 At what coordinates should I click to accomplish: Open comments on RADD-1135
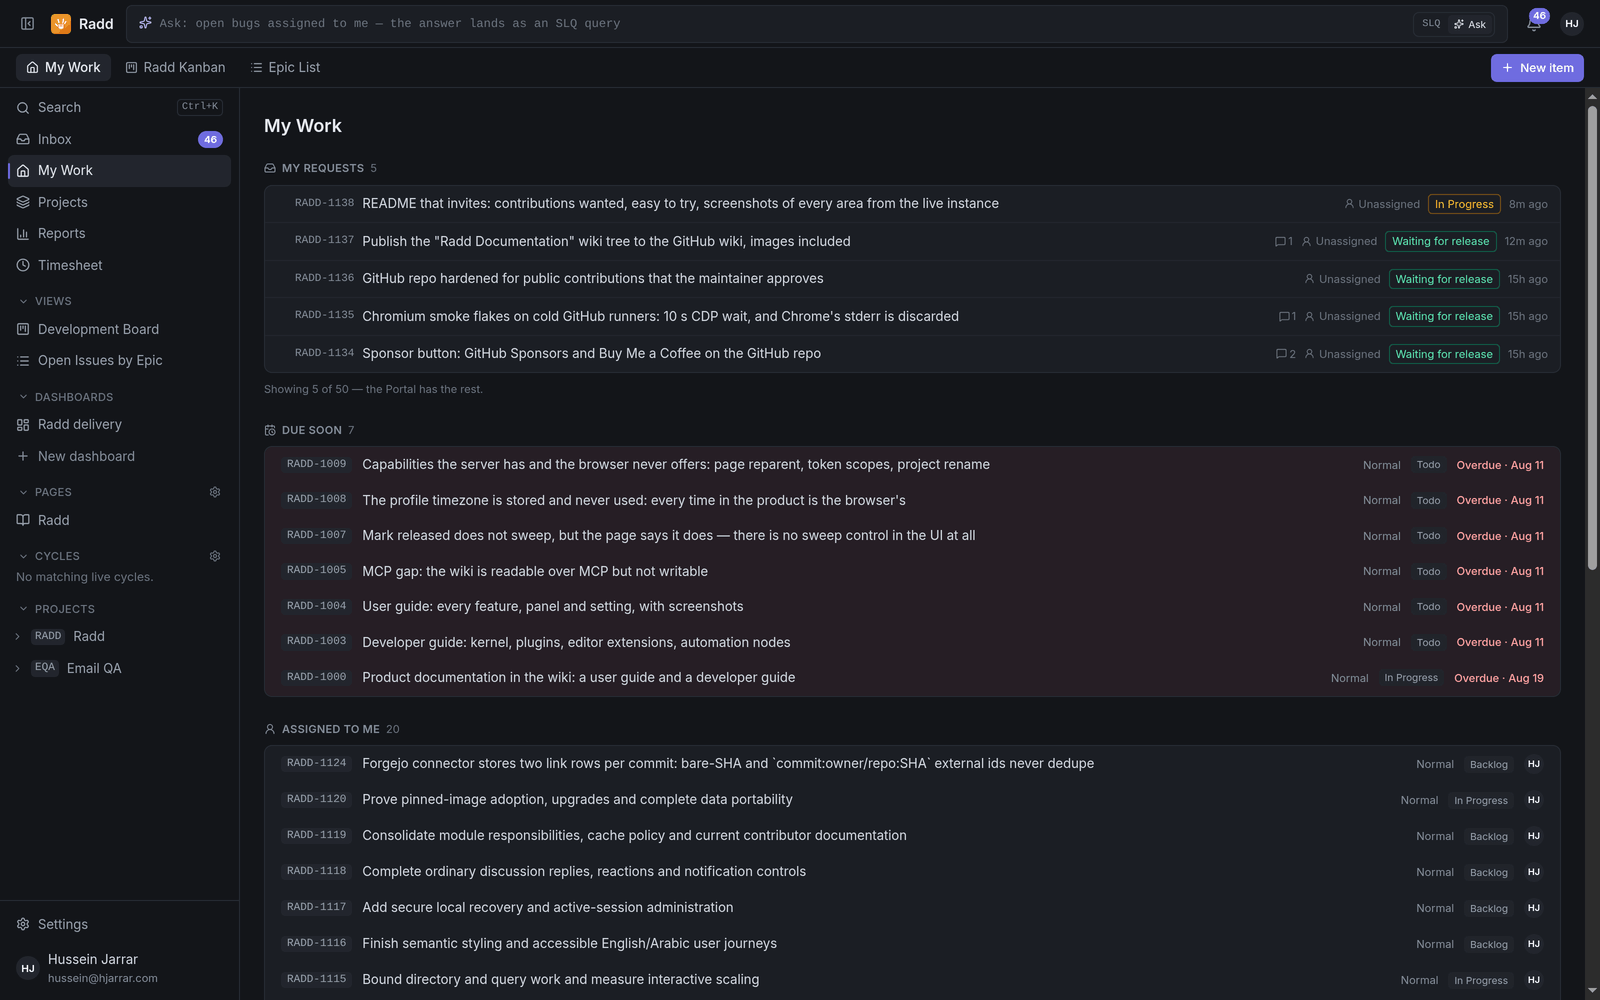pyautogui.click(x=1287, y=316)
